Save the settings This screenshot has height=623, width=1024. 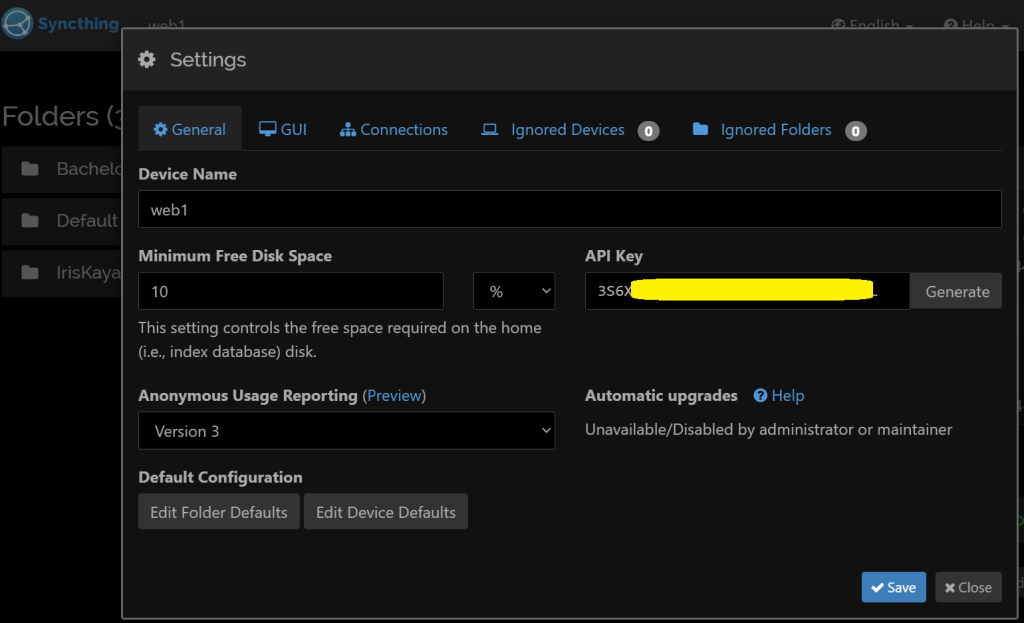893,587
